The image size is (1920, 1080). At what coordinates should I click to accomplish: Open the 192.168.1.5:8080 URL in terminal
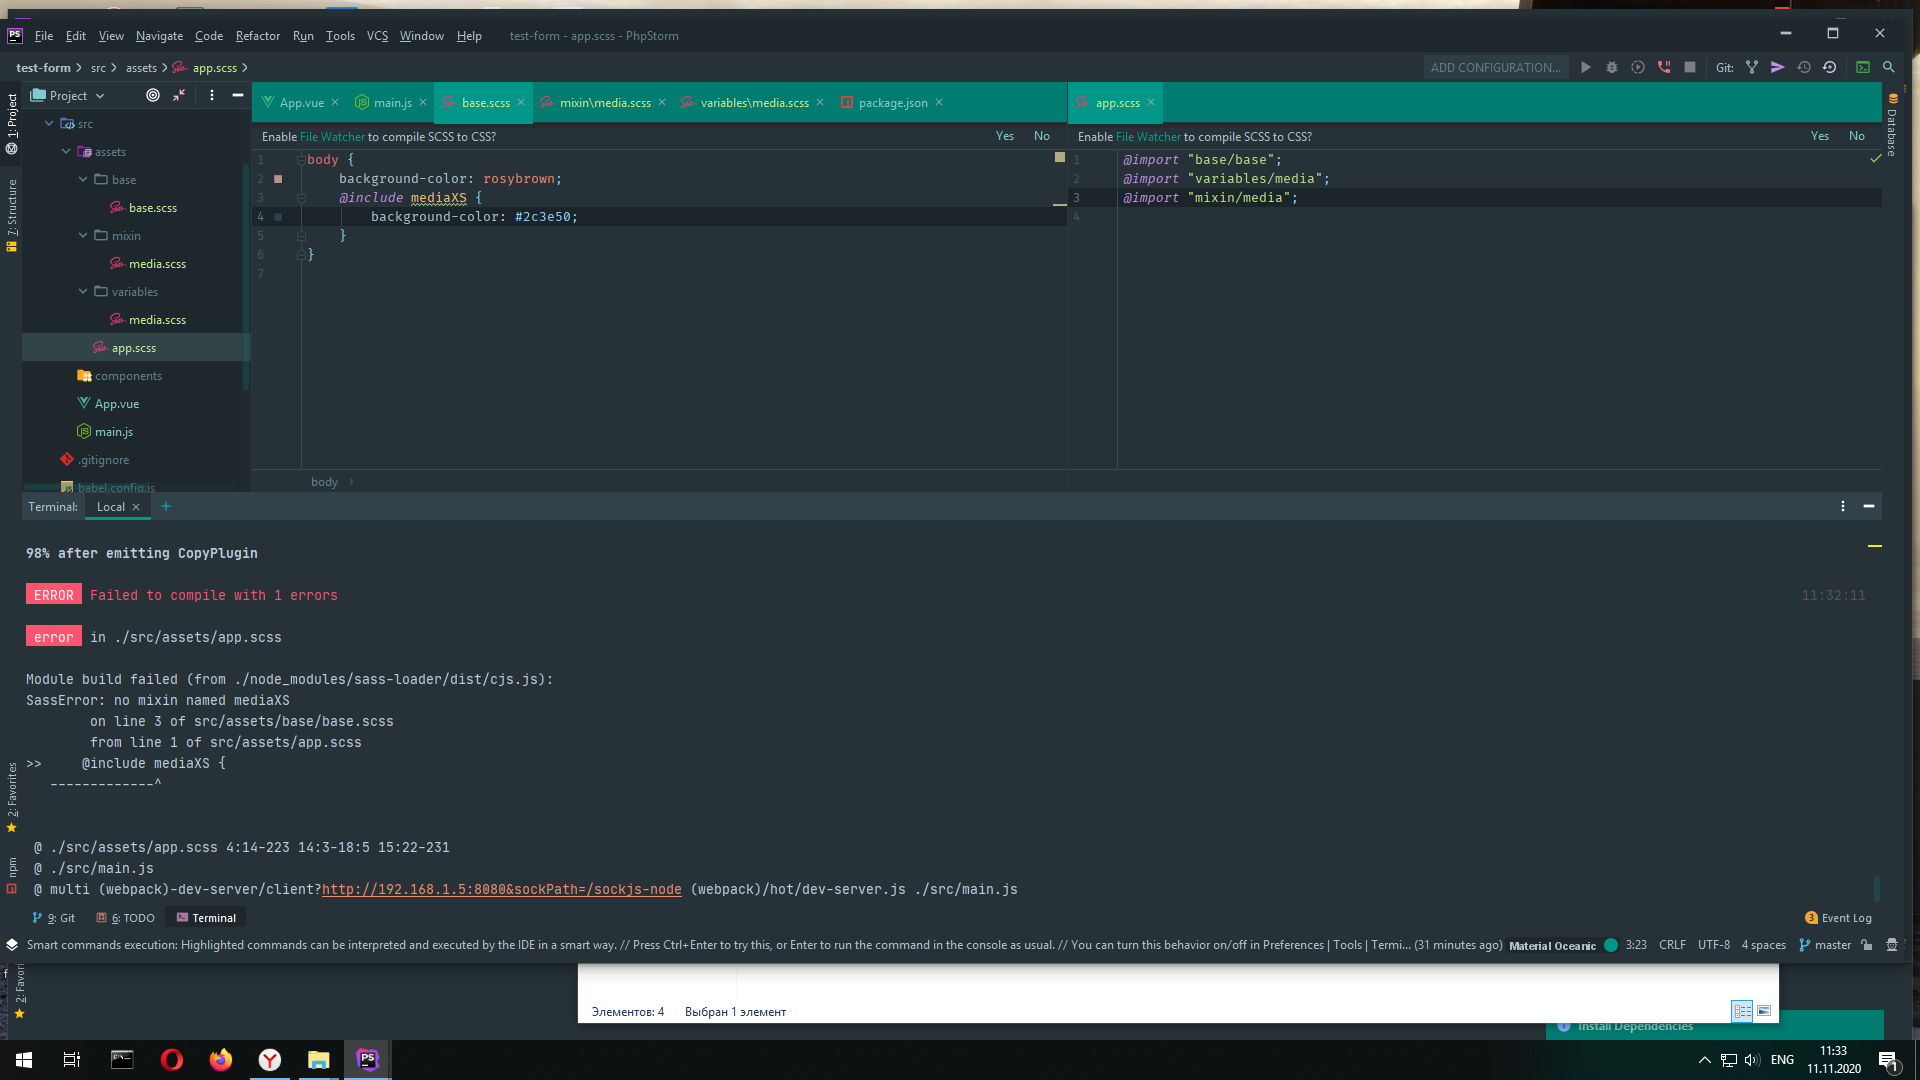(502, 889)
